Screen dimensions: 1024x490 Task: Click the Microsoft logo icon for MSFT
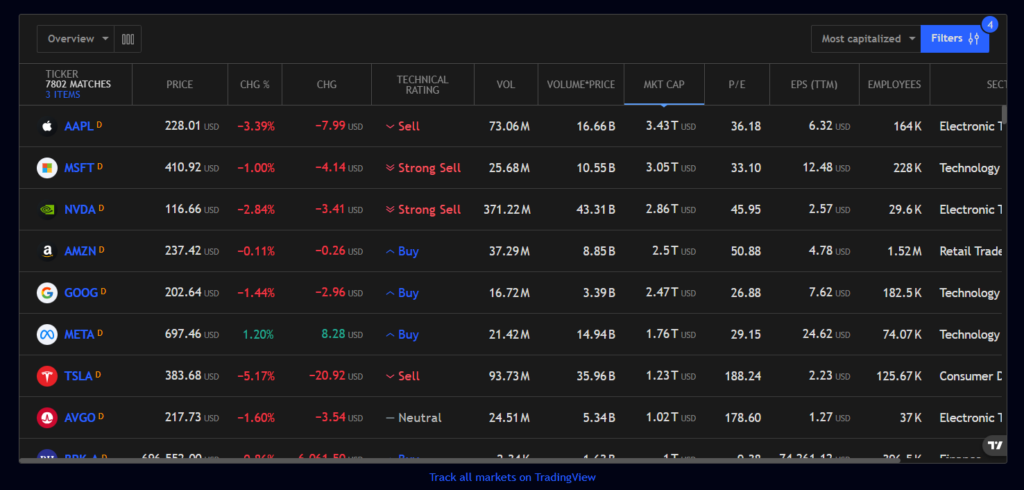click(x=46, y=168)
